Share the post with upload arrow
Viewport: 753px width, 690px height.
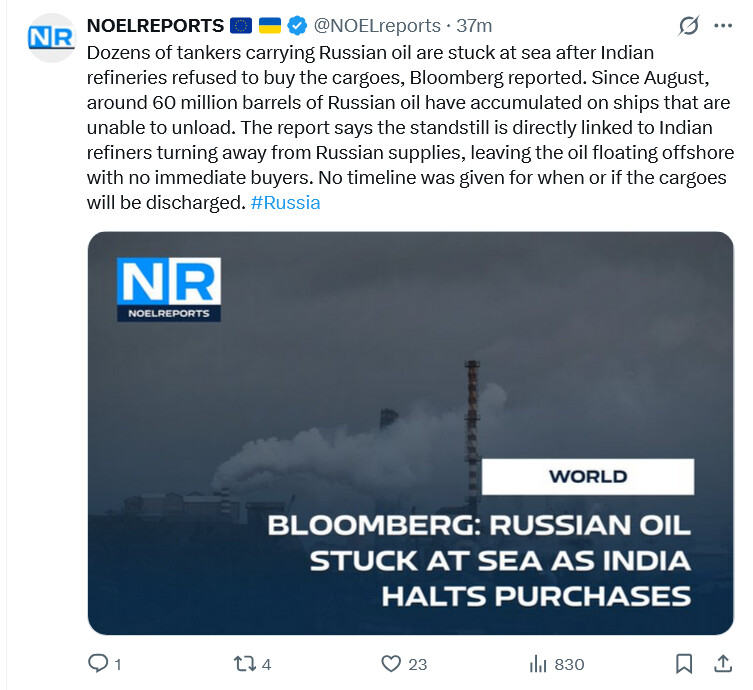coord(722,663)
